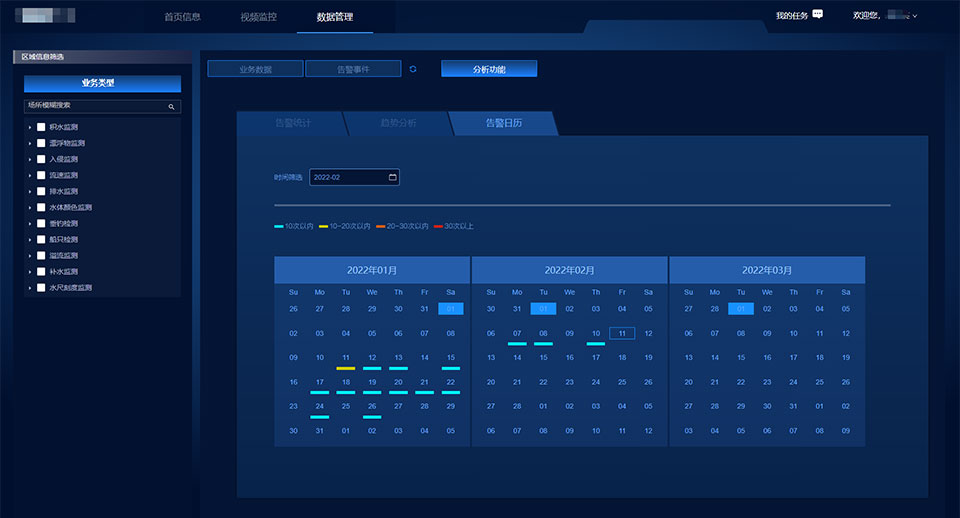Click the search magnifier in 场所模糊搜索 box
This screenshot has height=518, width=960.
click(171, 105)
